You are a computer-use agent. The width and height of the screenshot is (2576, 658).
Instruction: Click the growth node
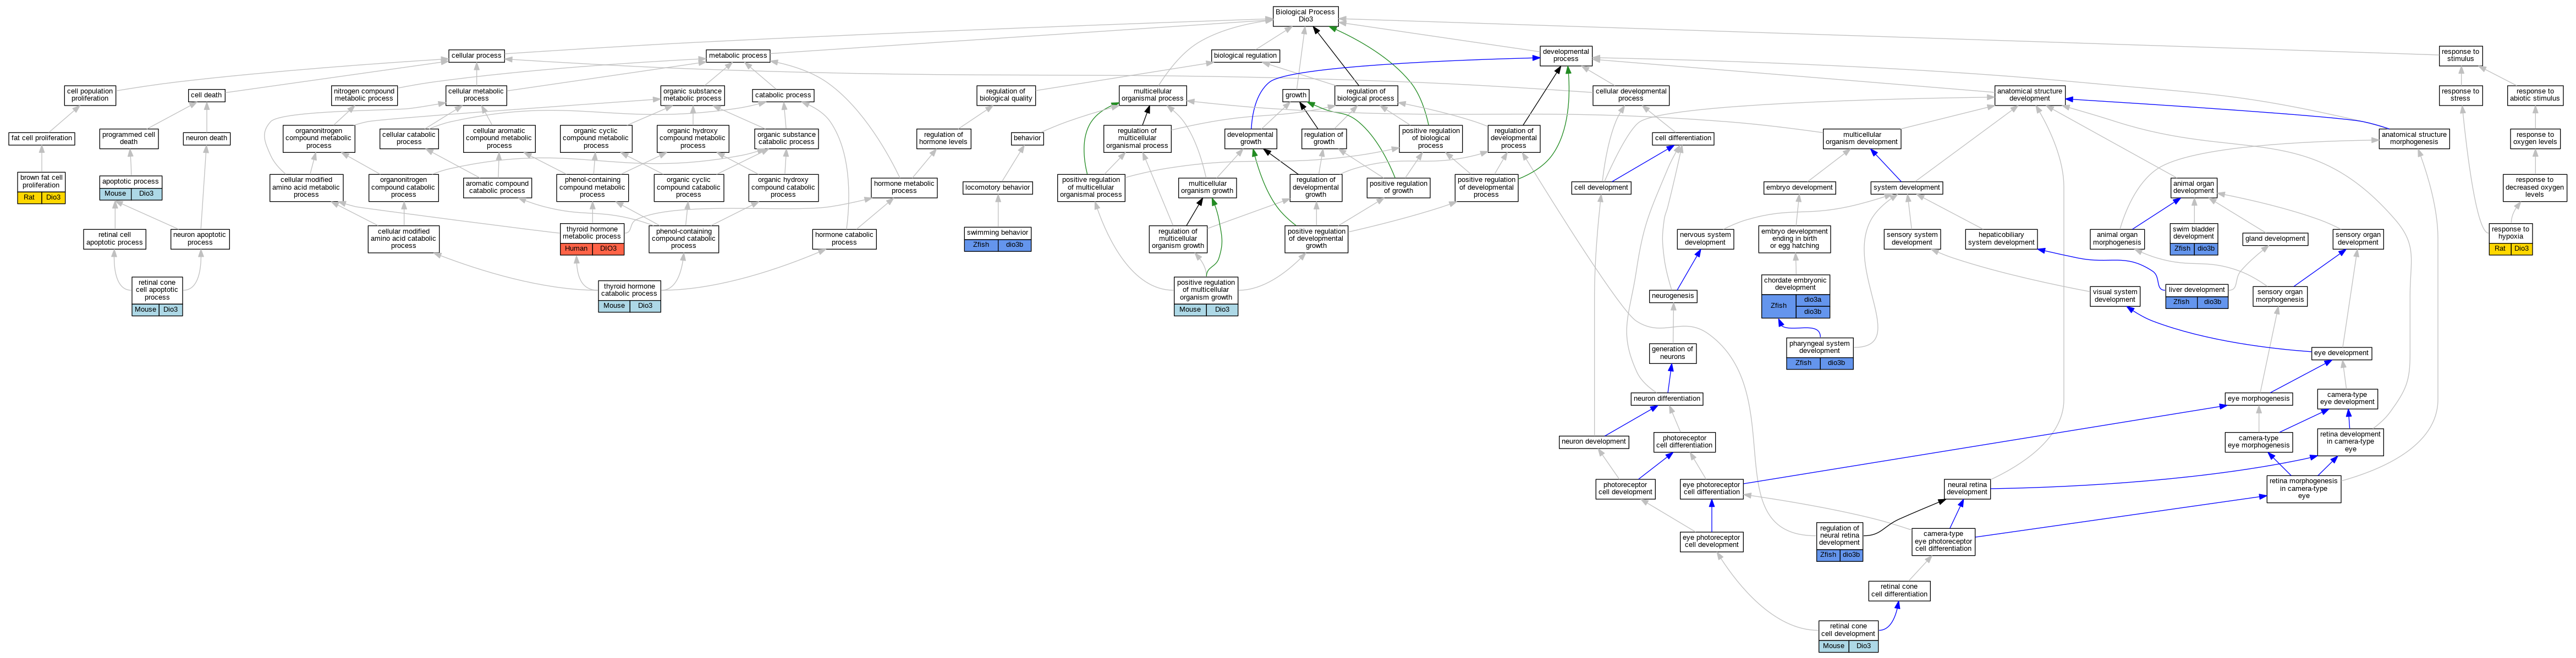pyautogui.click(x=1296, y=96)
